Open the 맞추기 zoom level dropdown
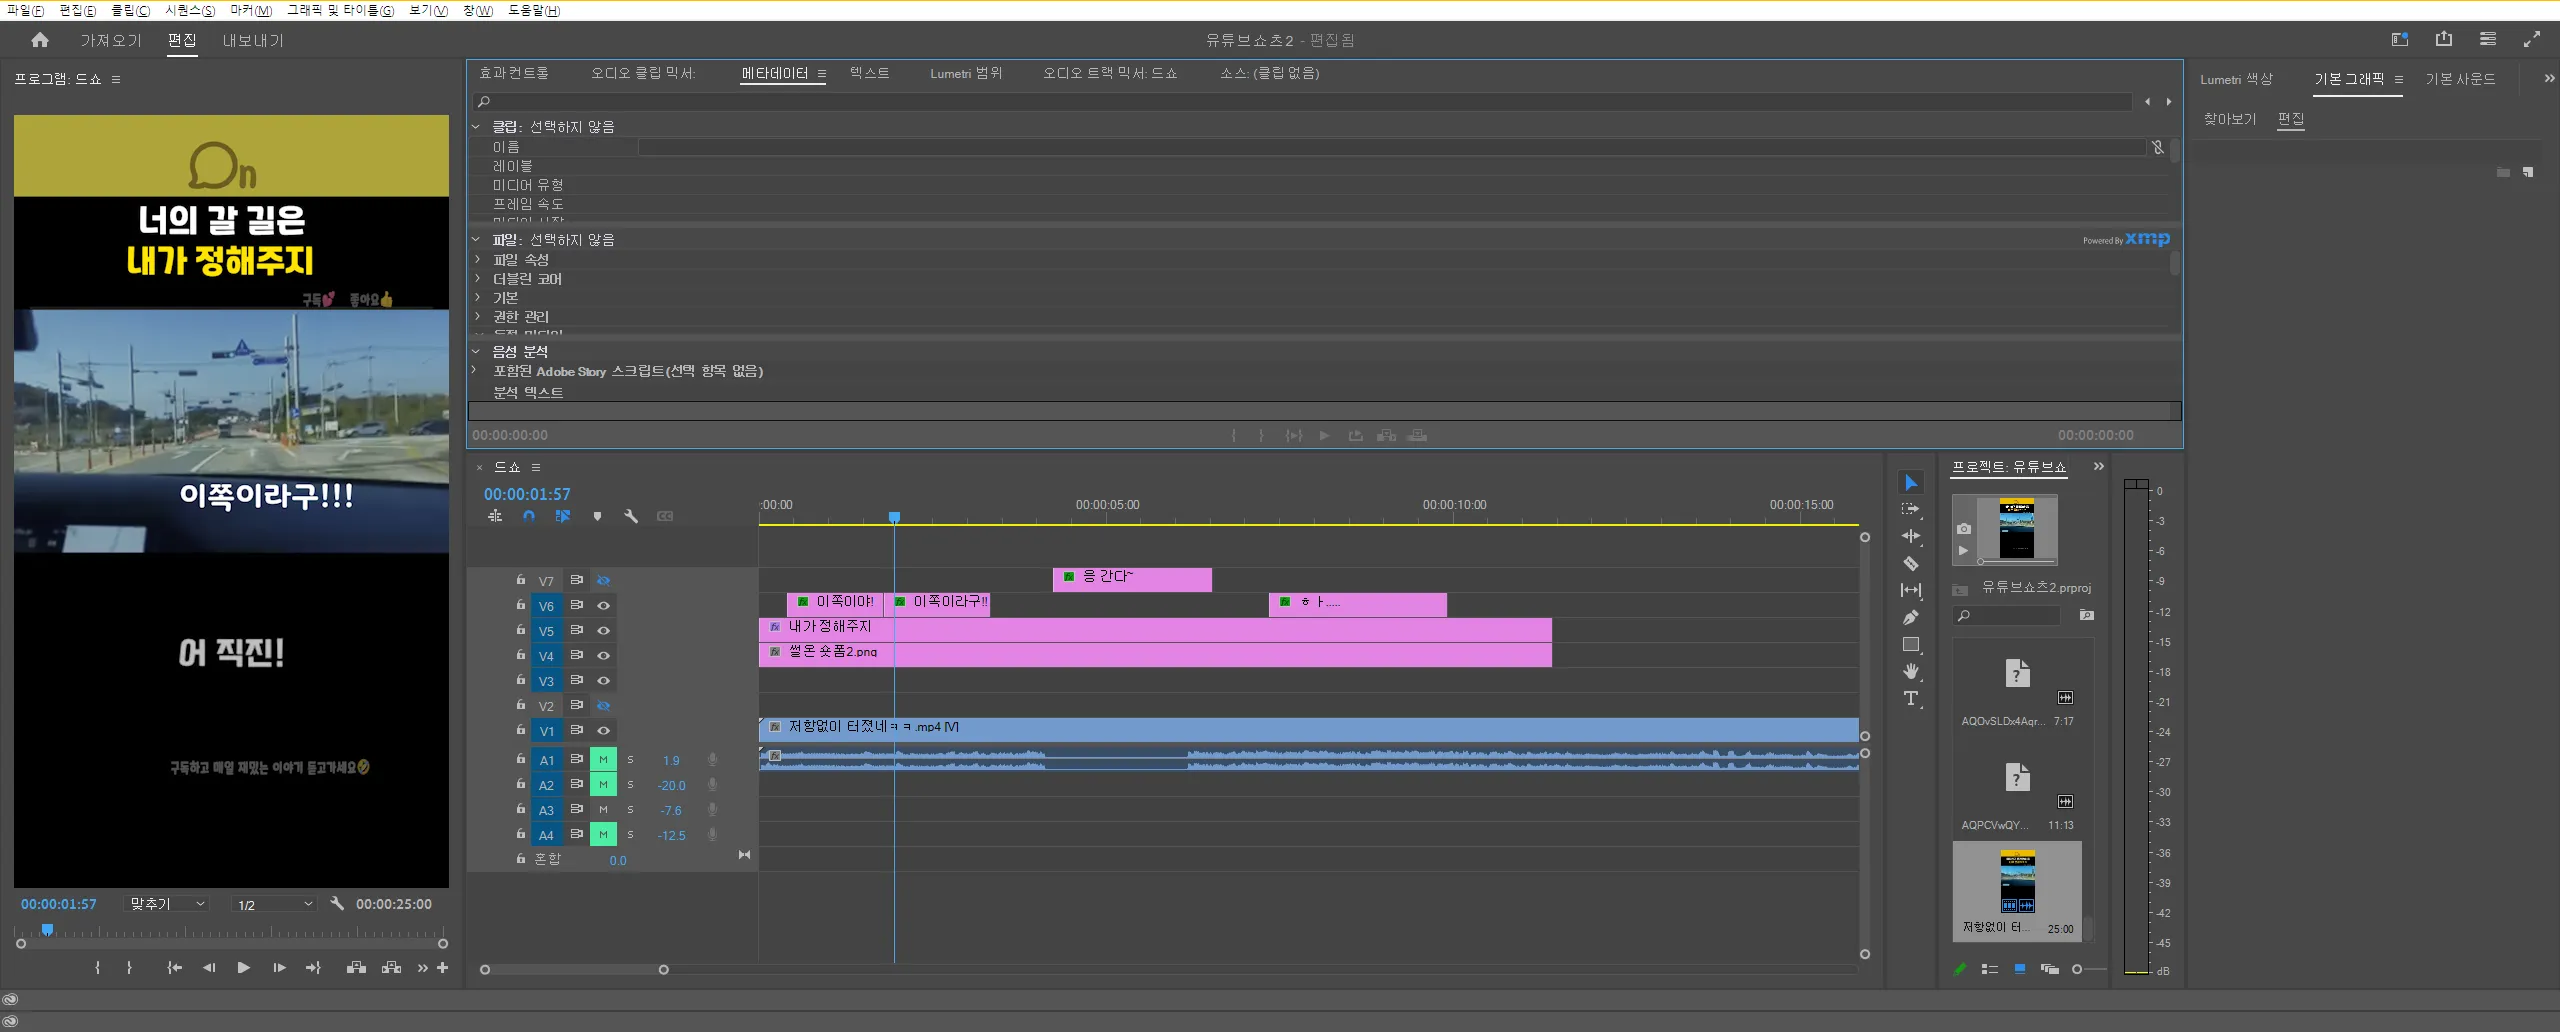The width and height of the screenshot is (2560, 1032). point(167,904)
